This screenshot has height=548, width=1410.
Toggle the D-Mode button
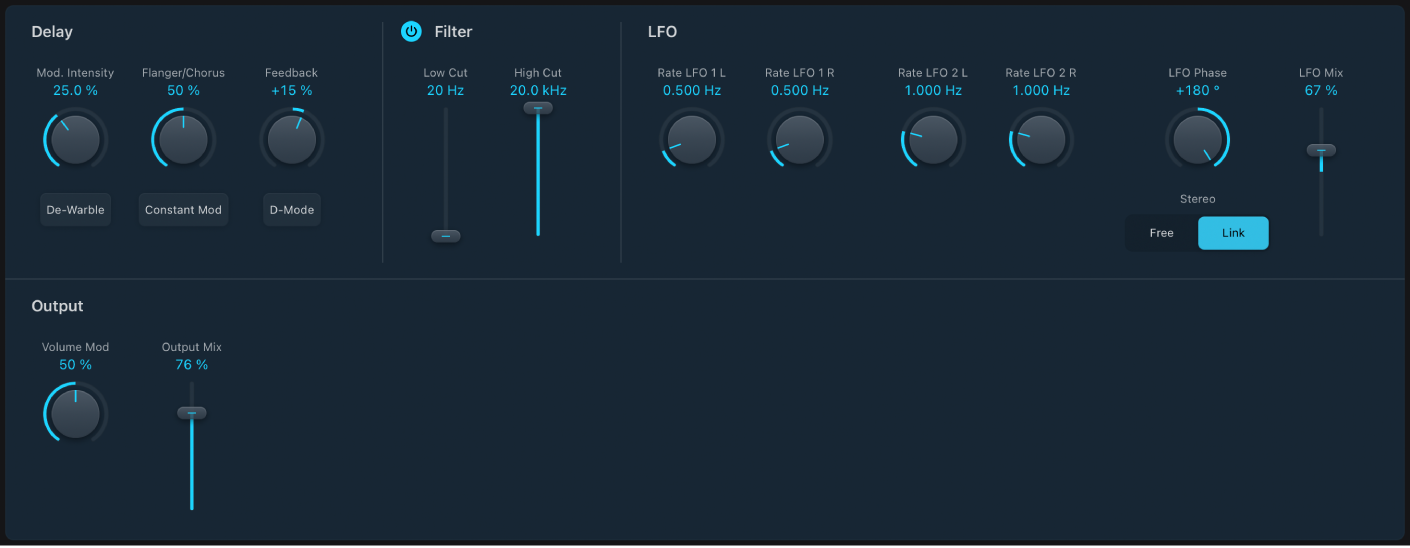coord(292,210)
